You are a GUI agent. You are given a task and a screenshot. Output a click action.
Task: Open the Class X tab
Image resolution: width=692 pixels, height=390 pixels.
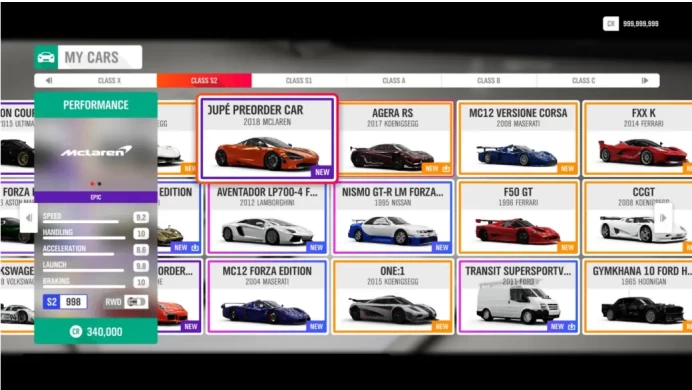coord(109,81)
